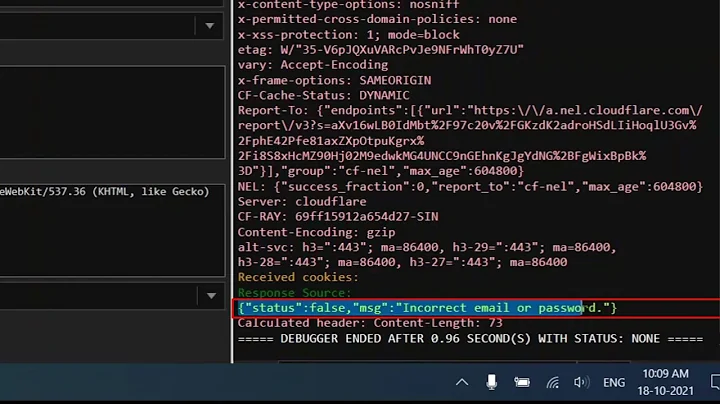The height and width of the screenshot is (404, 720).
Task: Click the etag header line
Action: (x=381, y=50)
